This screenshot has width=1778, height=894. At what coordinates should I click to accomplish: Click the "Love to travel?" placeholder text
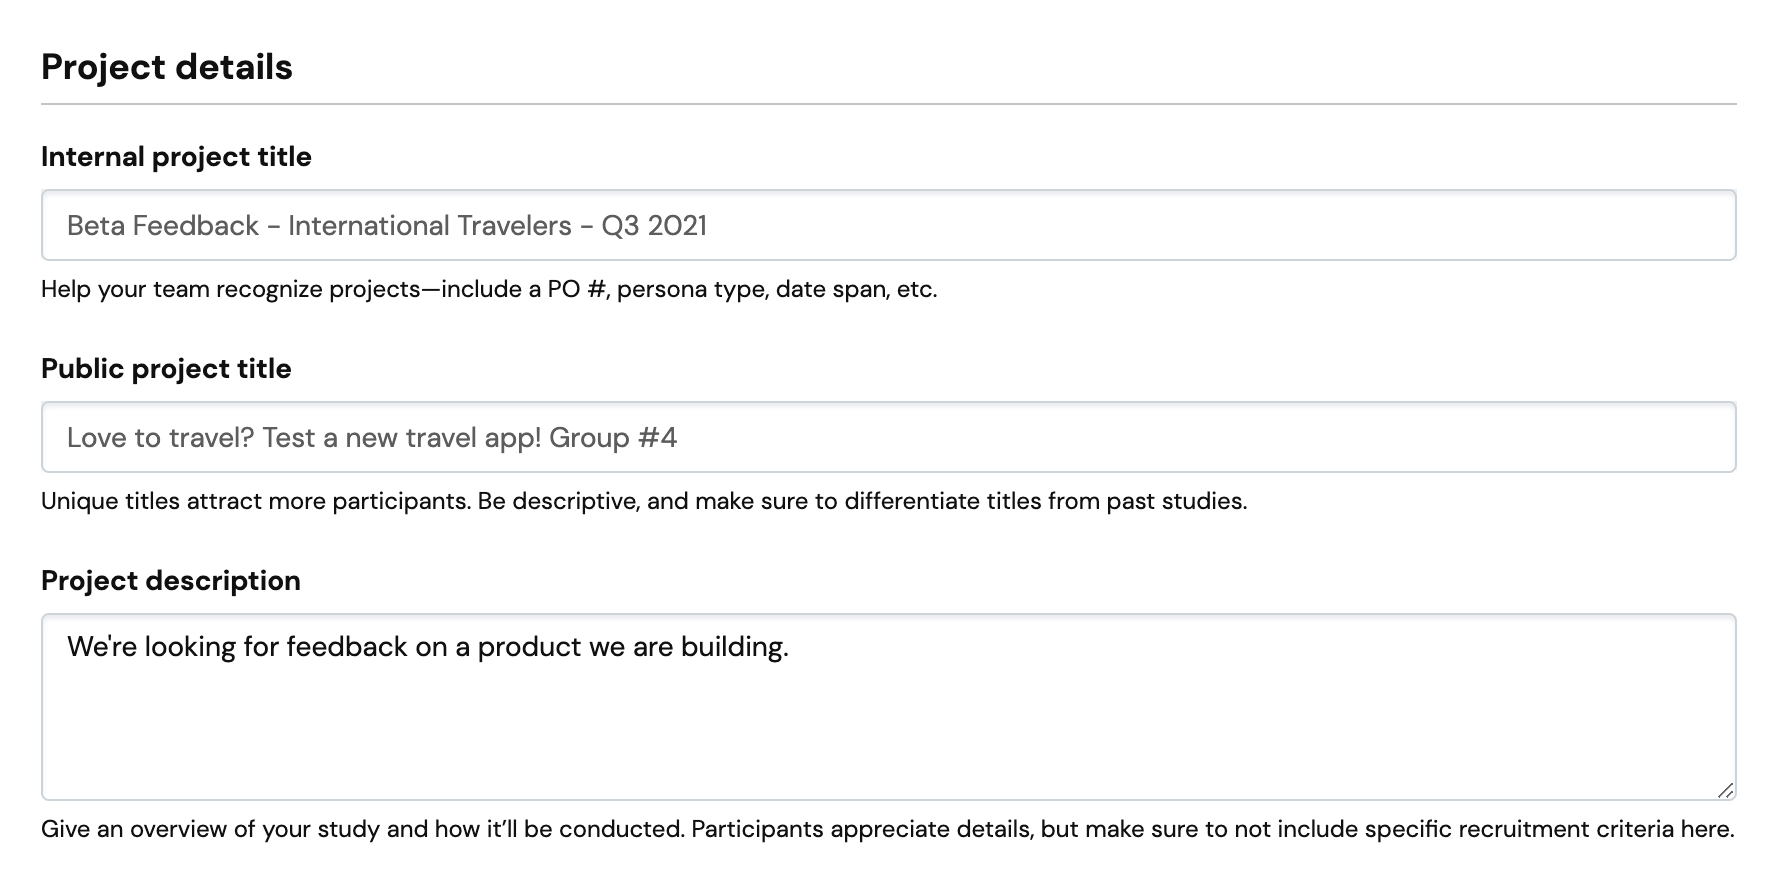[160, 438]
